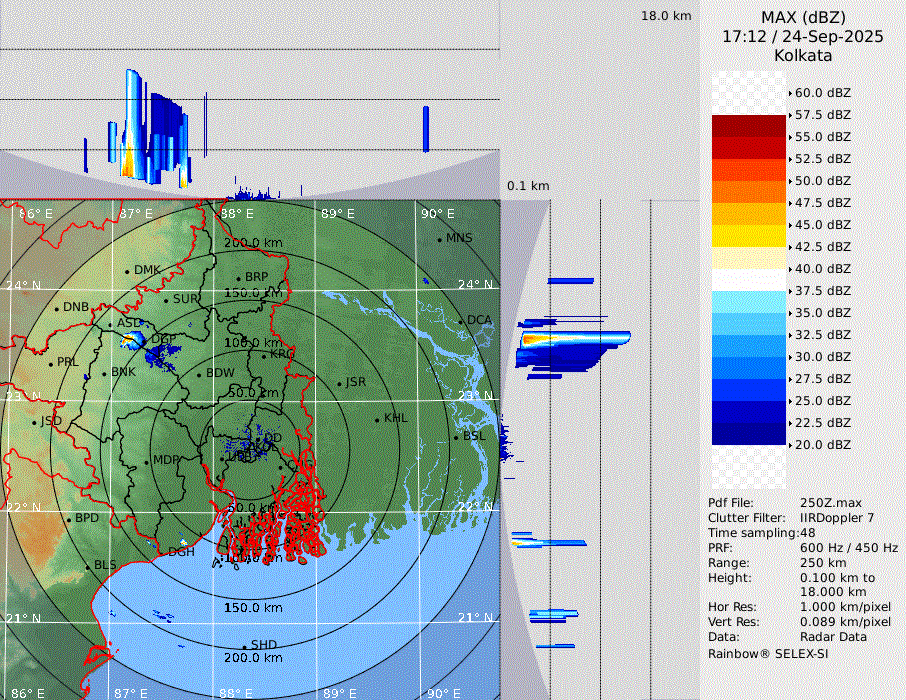
Task: Select the BLS station dot
Action: tap(87, 566)
